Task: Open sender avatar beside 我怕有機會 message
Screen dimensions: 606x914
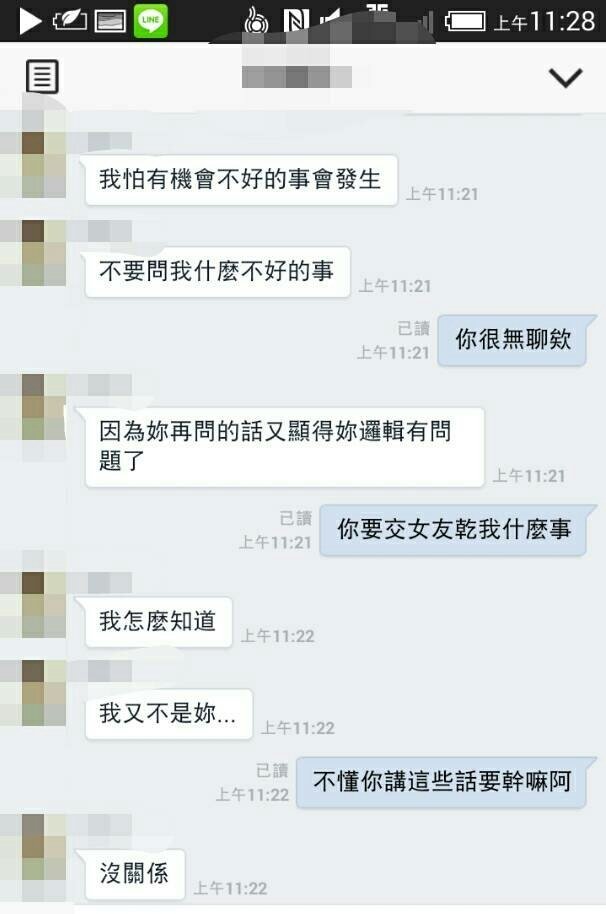Action: click(34, 165)
